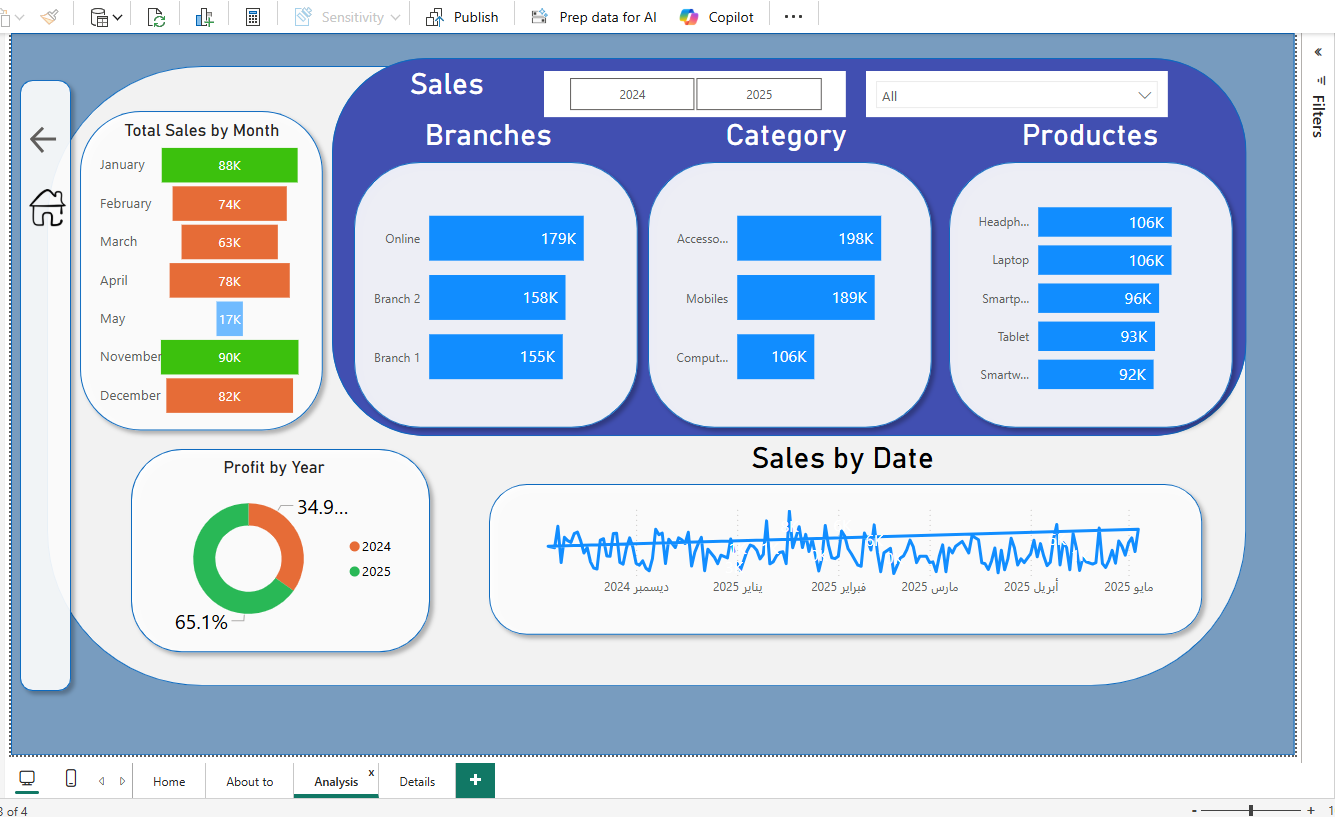Click the format painter brush icon
Screen dimensions: 1335x817
[x=50, y=17]
